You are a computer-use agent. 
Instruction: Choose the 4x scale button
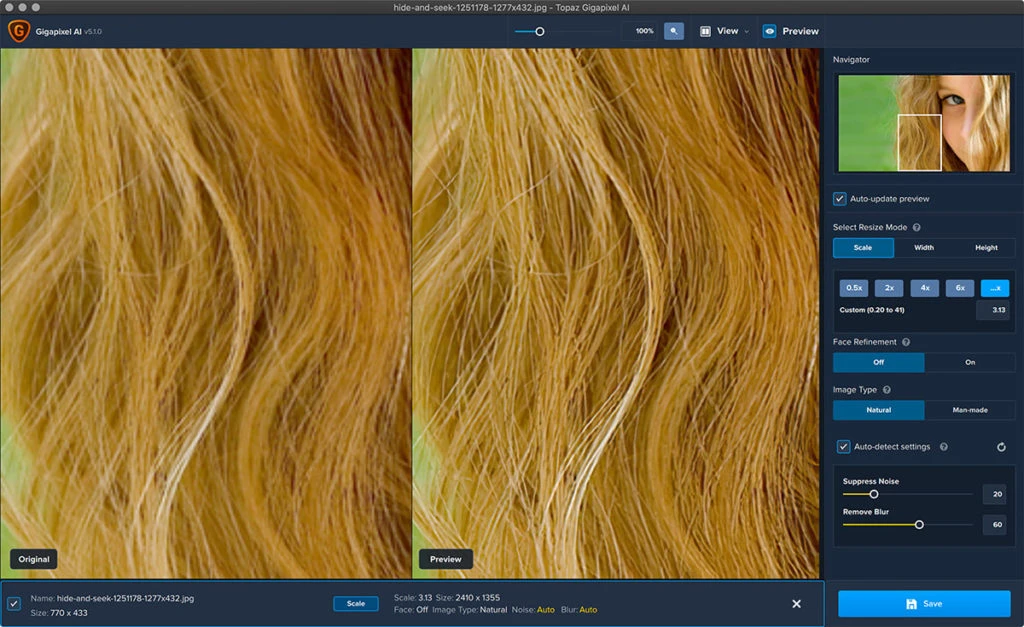click(x=924, y=288)
